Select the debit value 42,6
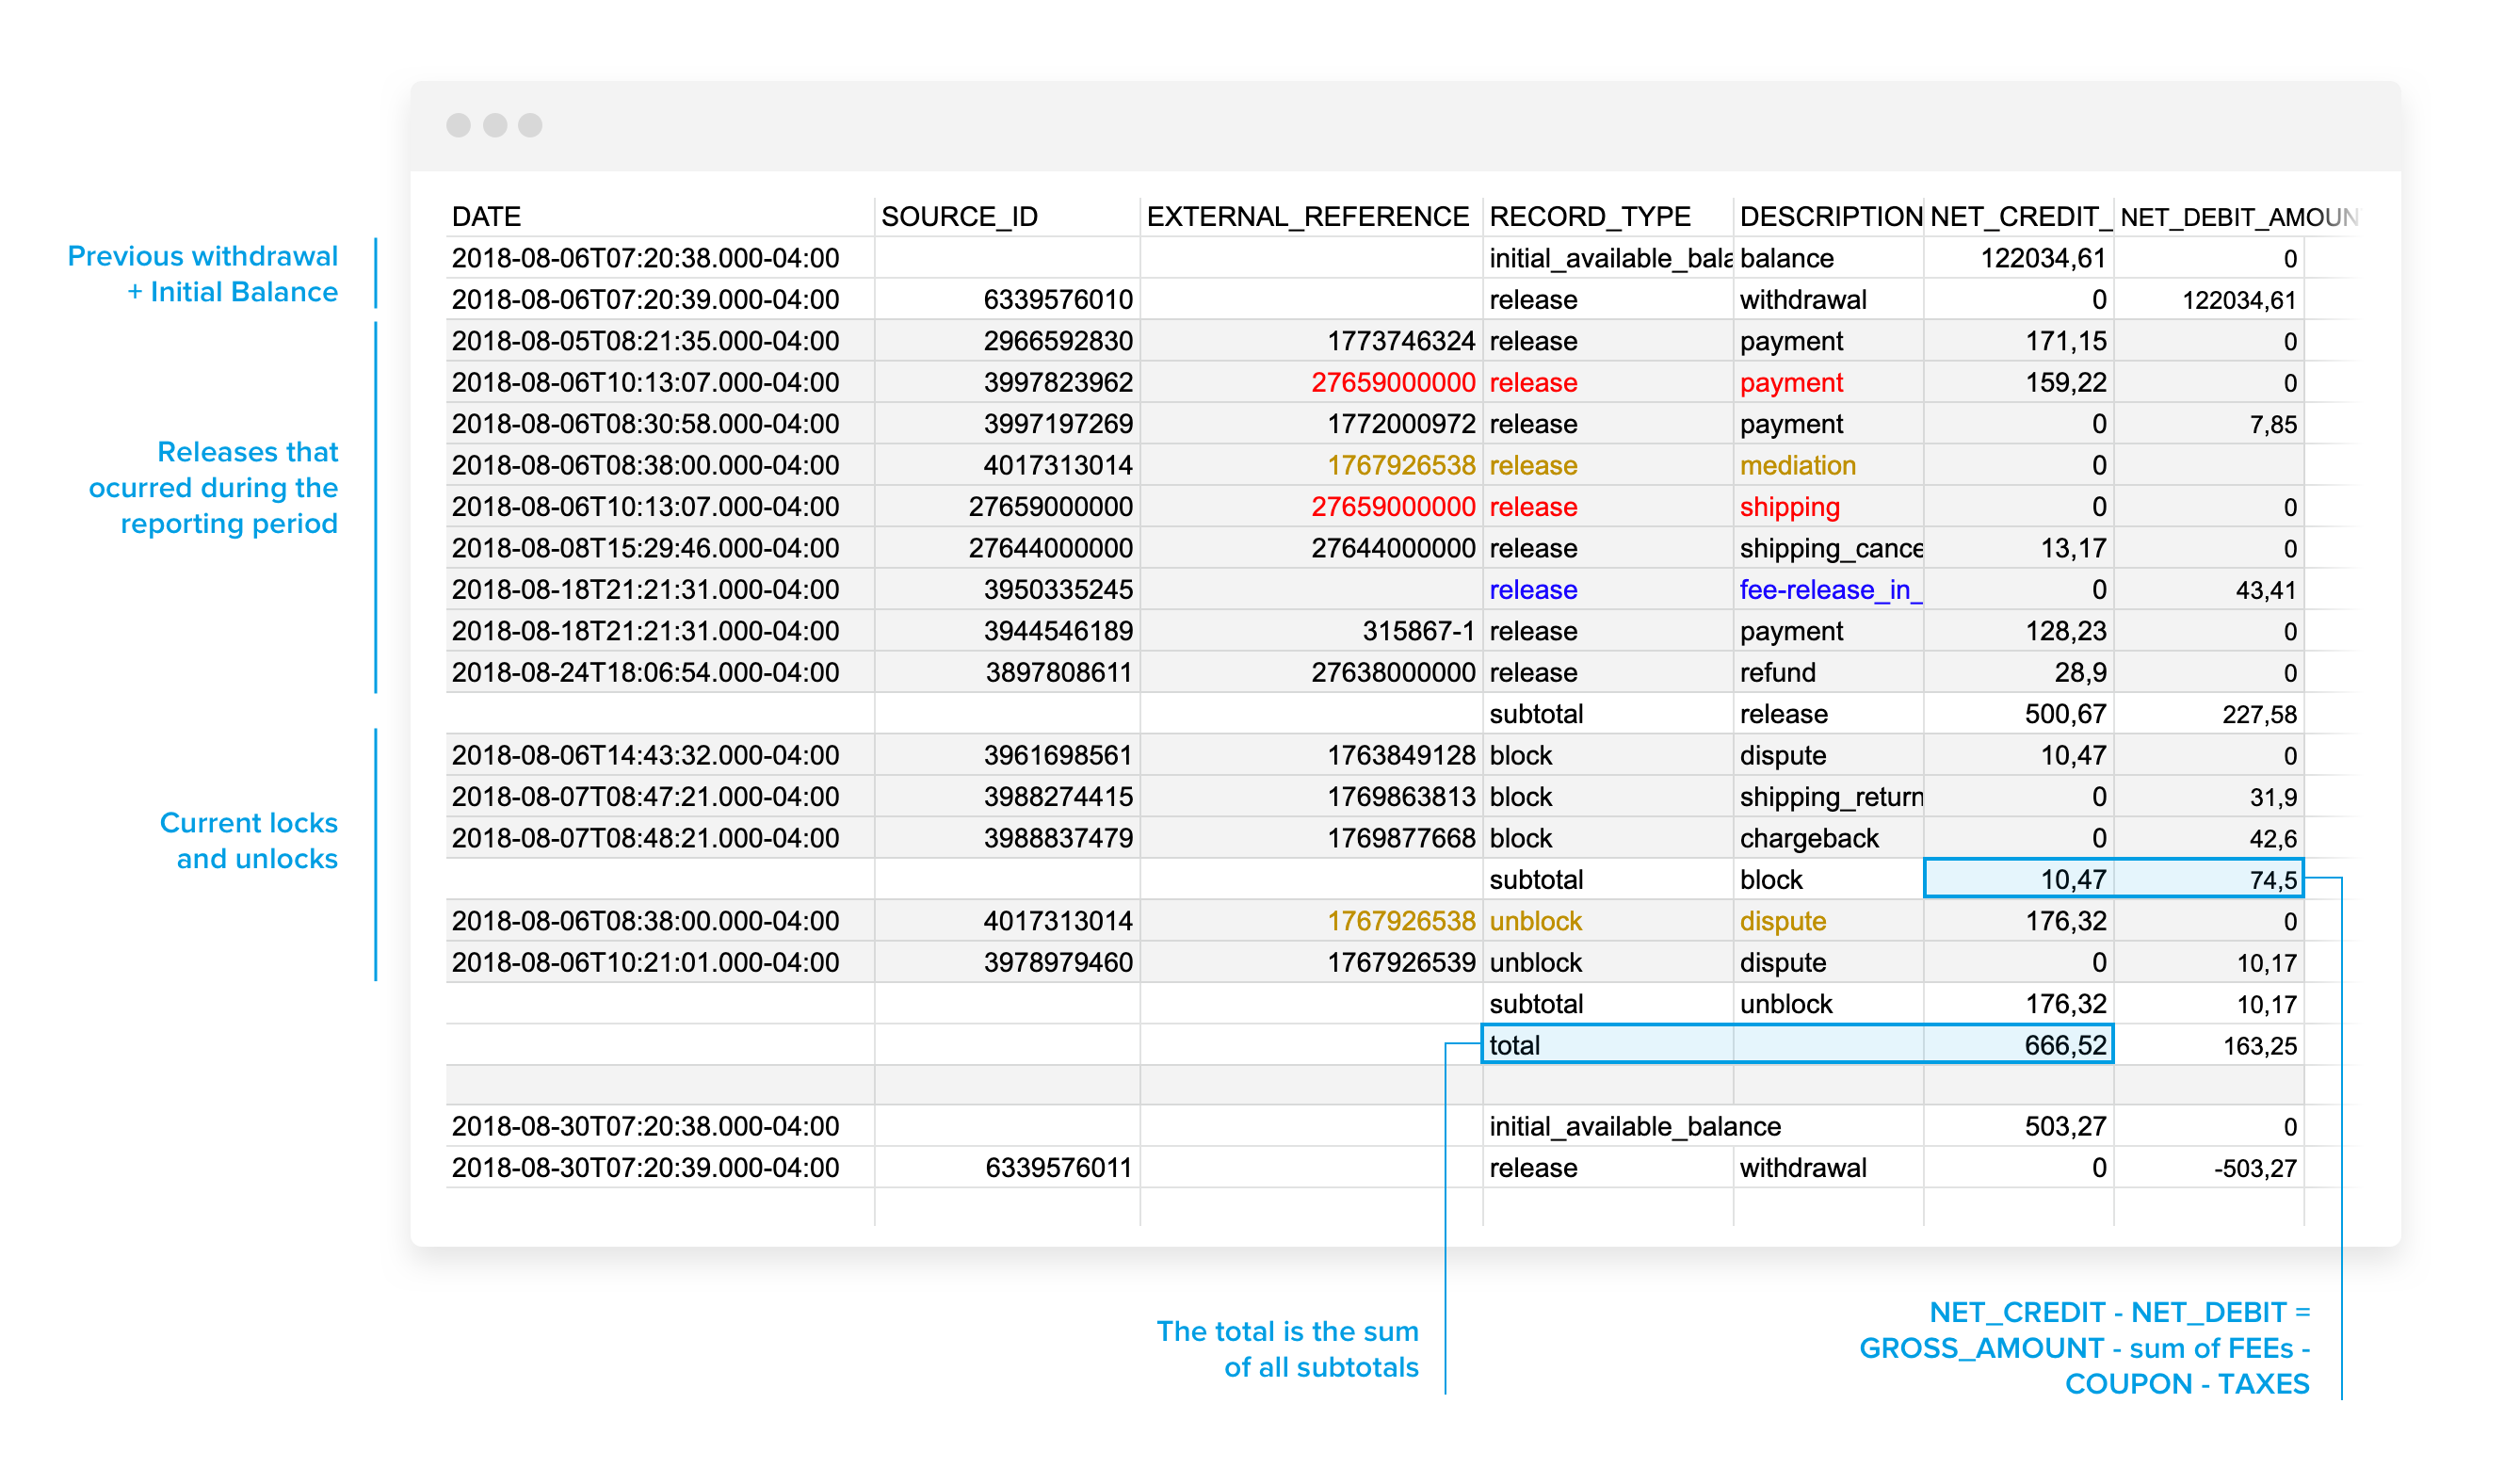 [2272, 838]
